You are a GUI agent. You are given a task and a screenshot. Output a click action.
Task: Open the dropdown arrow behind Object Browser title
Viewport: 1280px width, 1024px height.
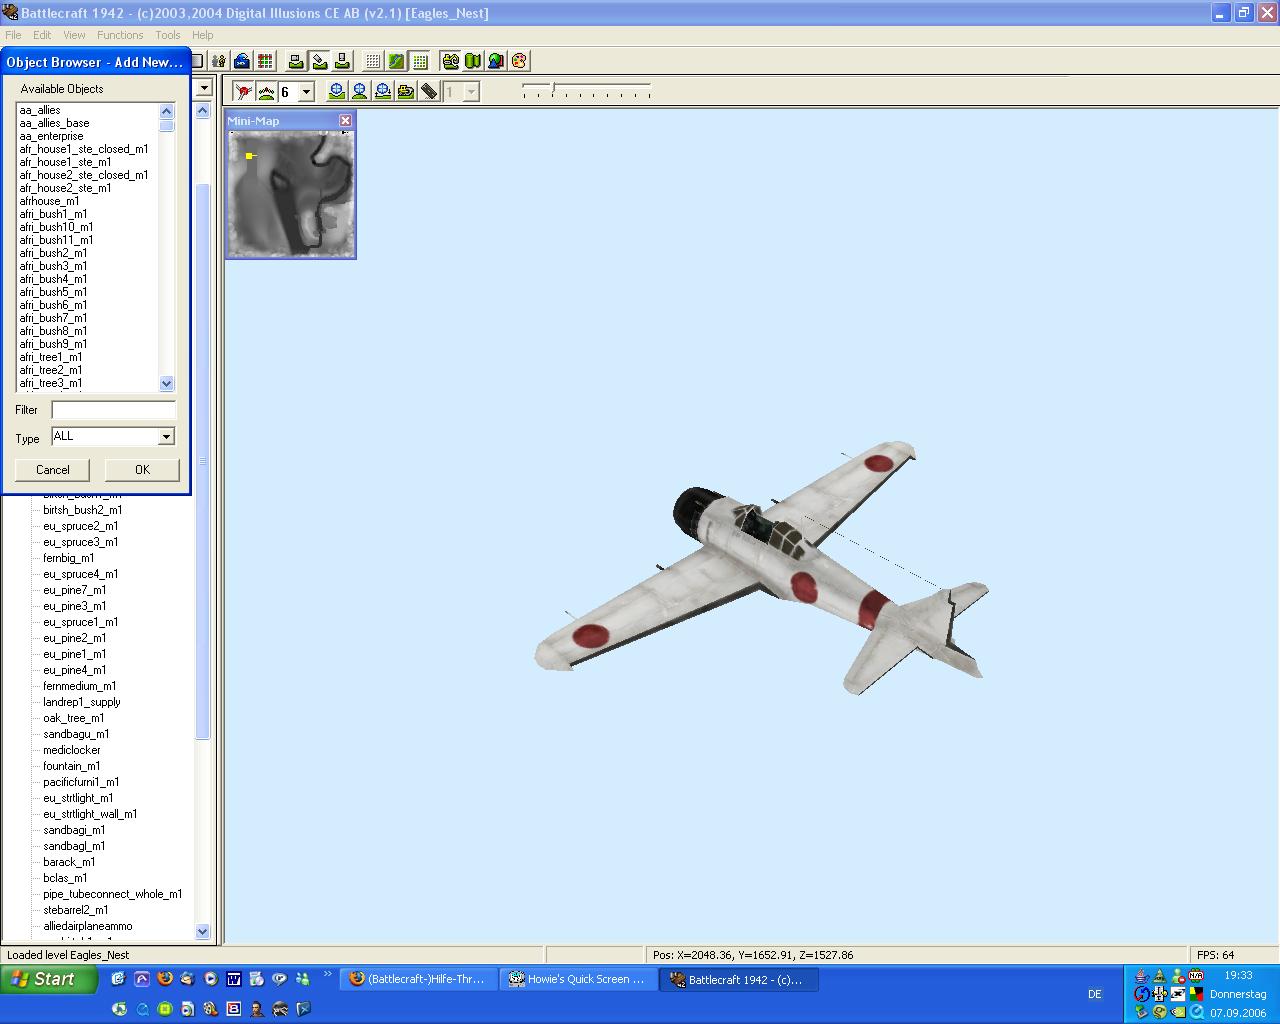pos(204,88)
